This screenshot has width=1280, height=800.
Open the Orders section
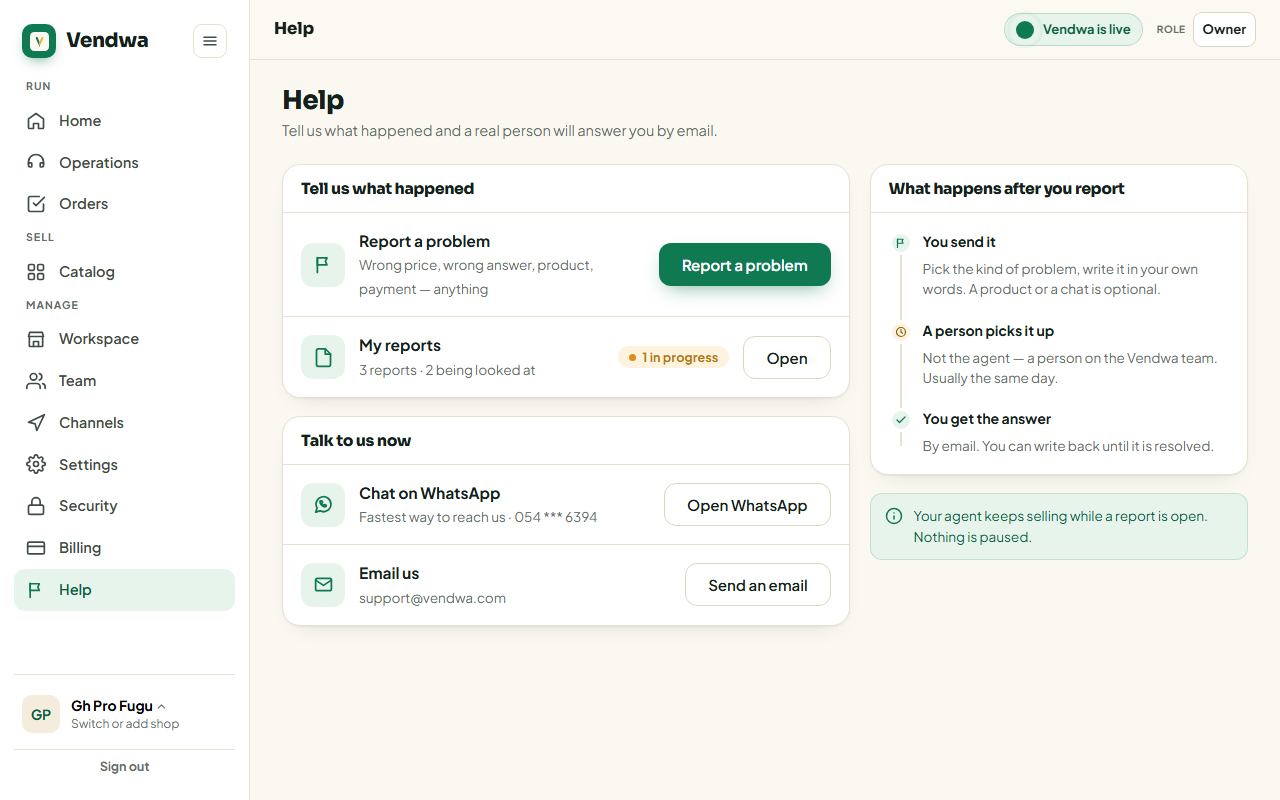point(124,204)
